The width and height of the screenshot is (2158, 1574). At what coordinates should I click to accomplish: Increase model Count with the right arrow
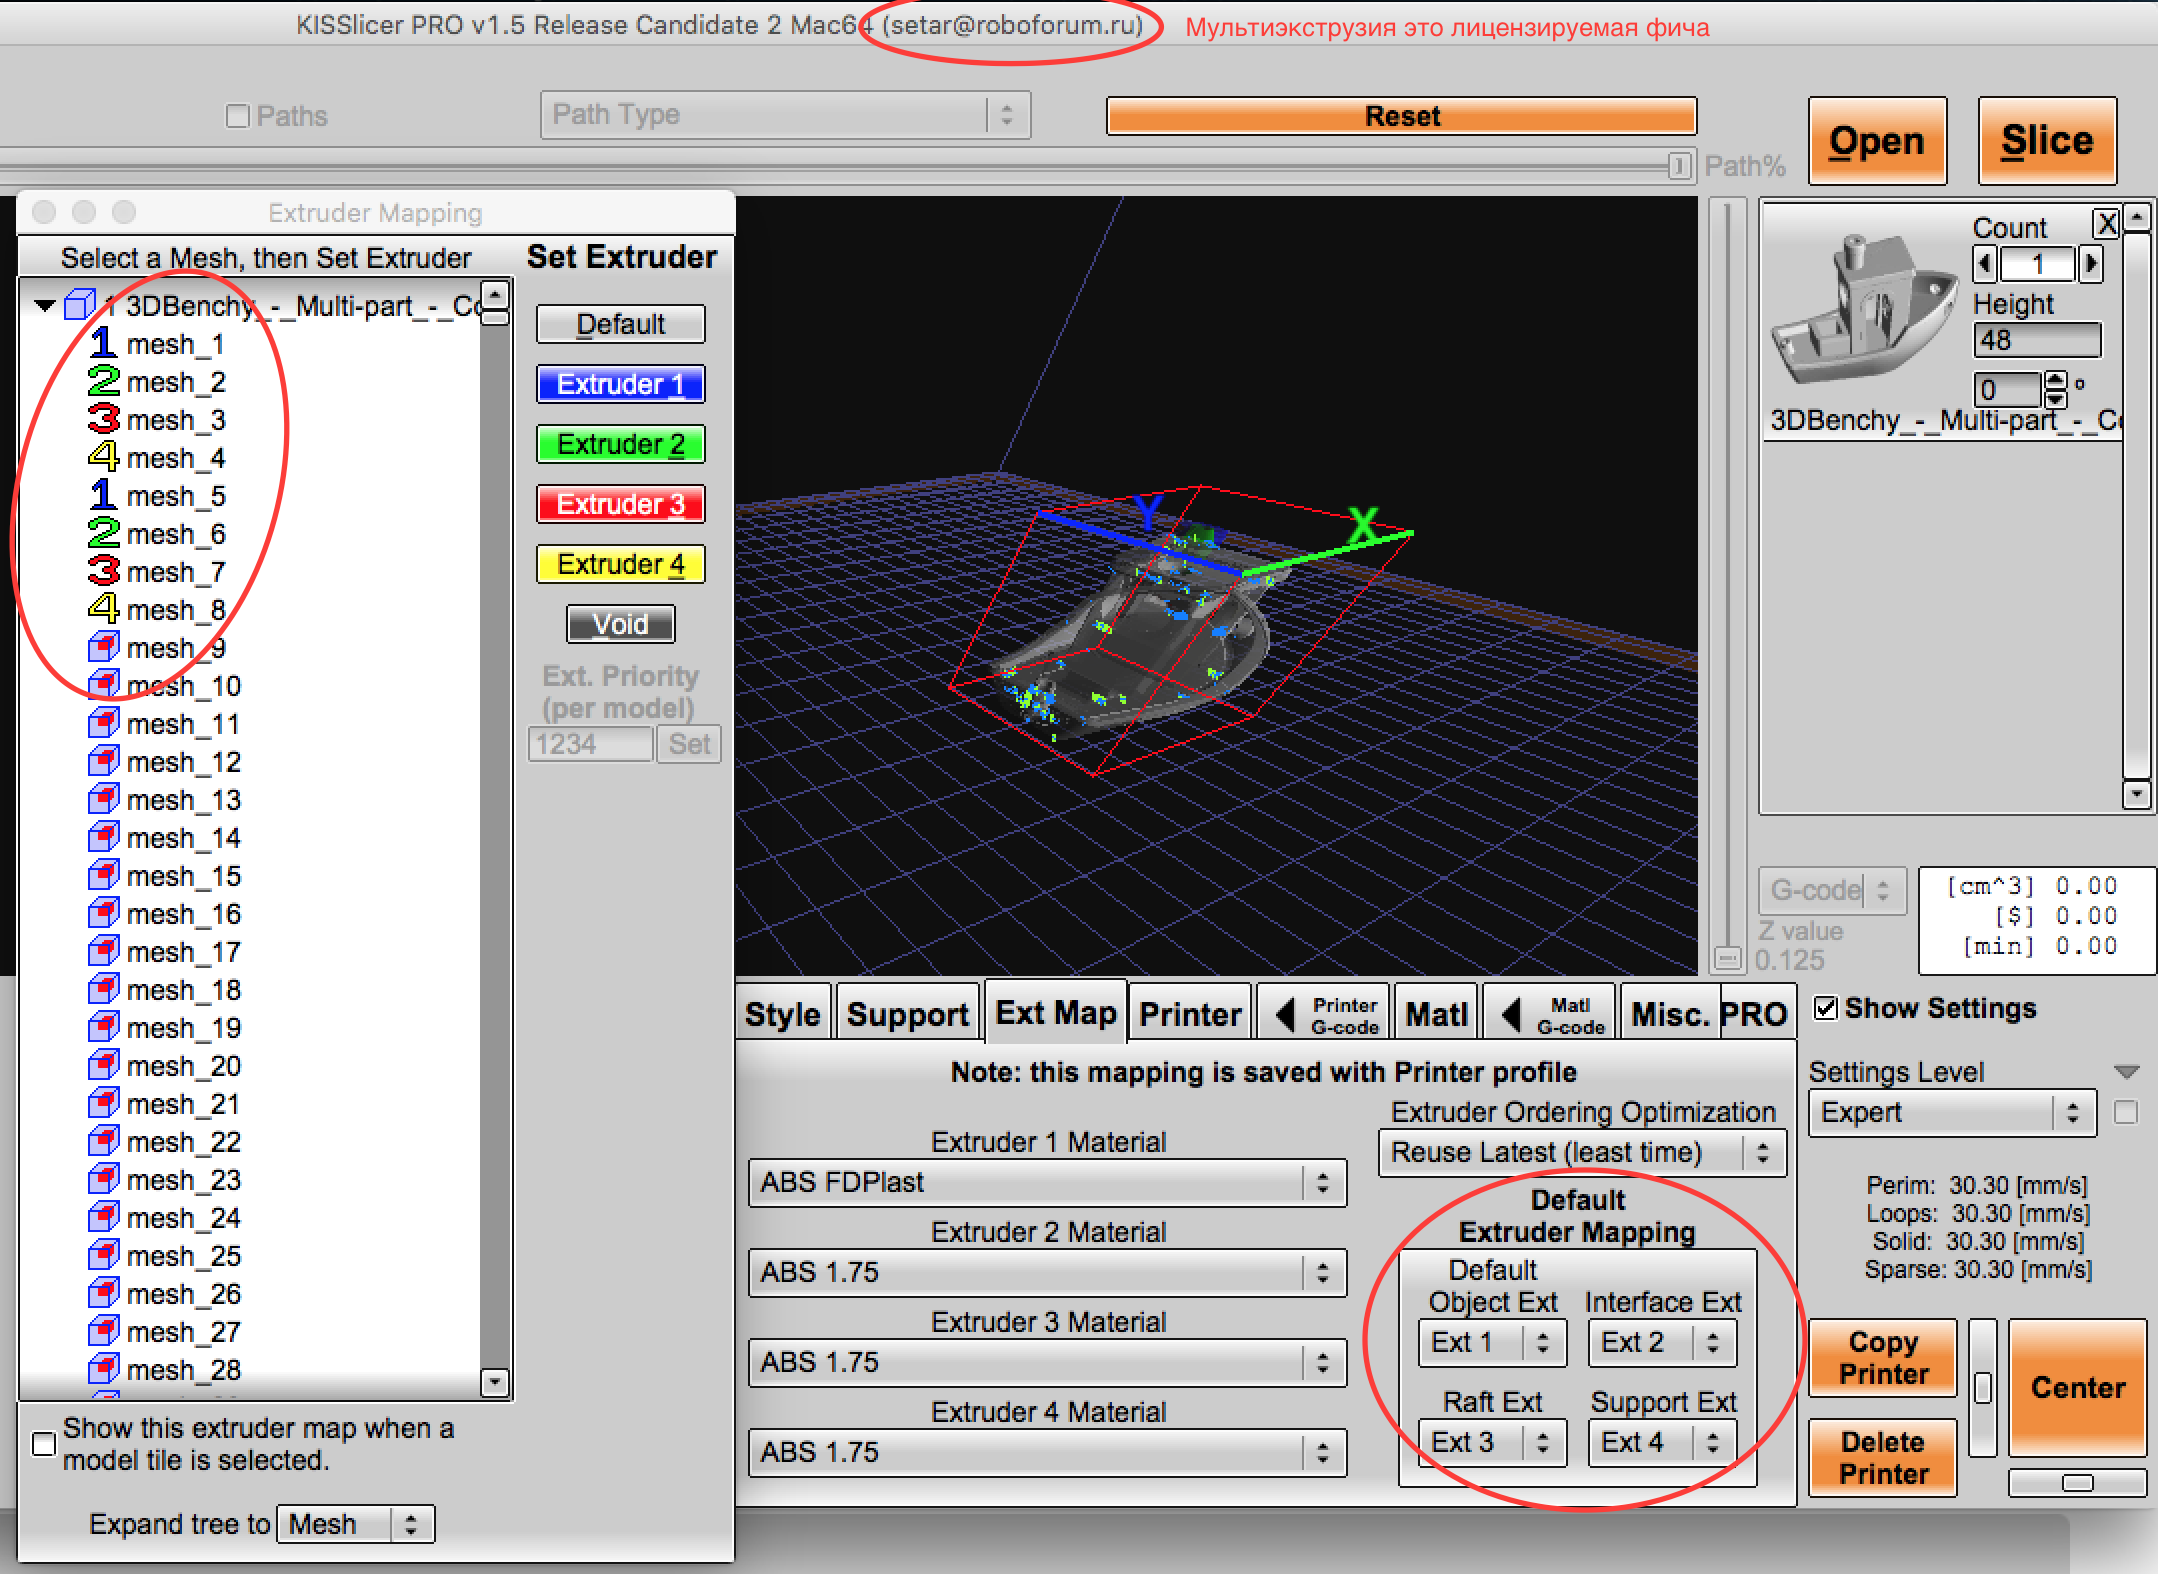coord(2090,265)
